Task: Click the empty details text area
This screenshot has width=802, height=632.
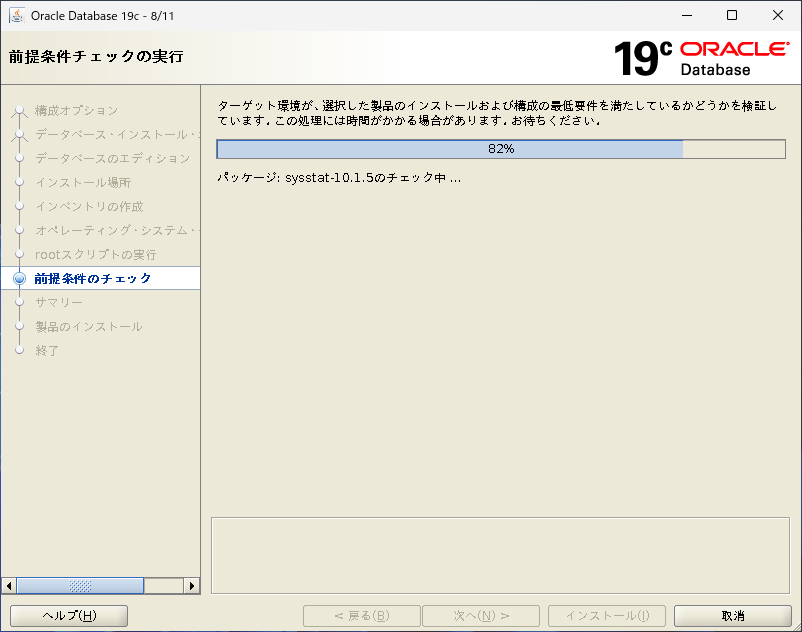Action: (x=500, y=555)
